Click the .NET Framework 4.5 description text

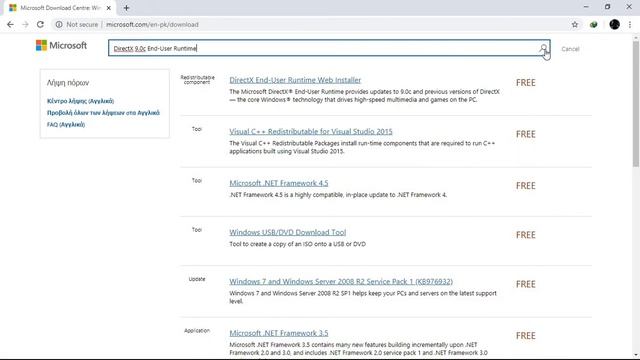pyautogui.click(x=338, y=195)
